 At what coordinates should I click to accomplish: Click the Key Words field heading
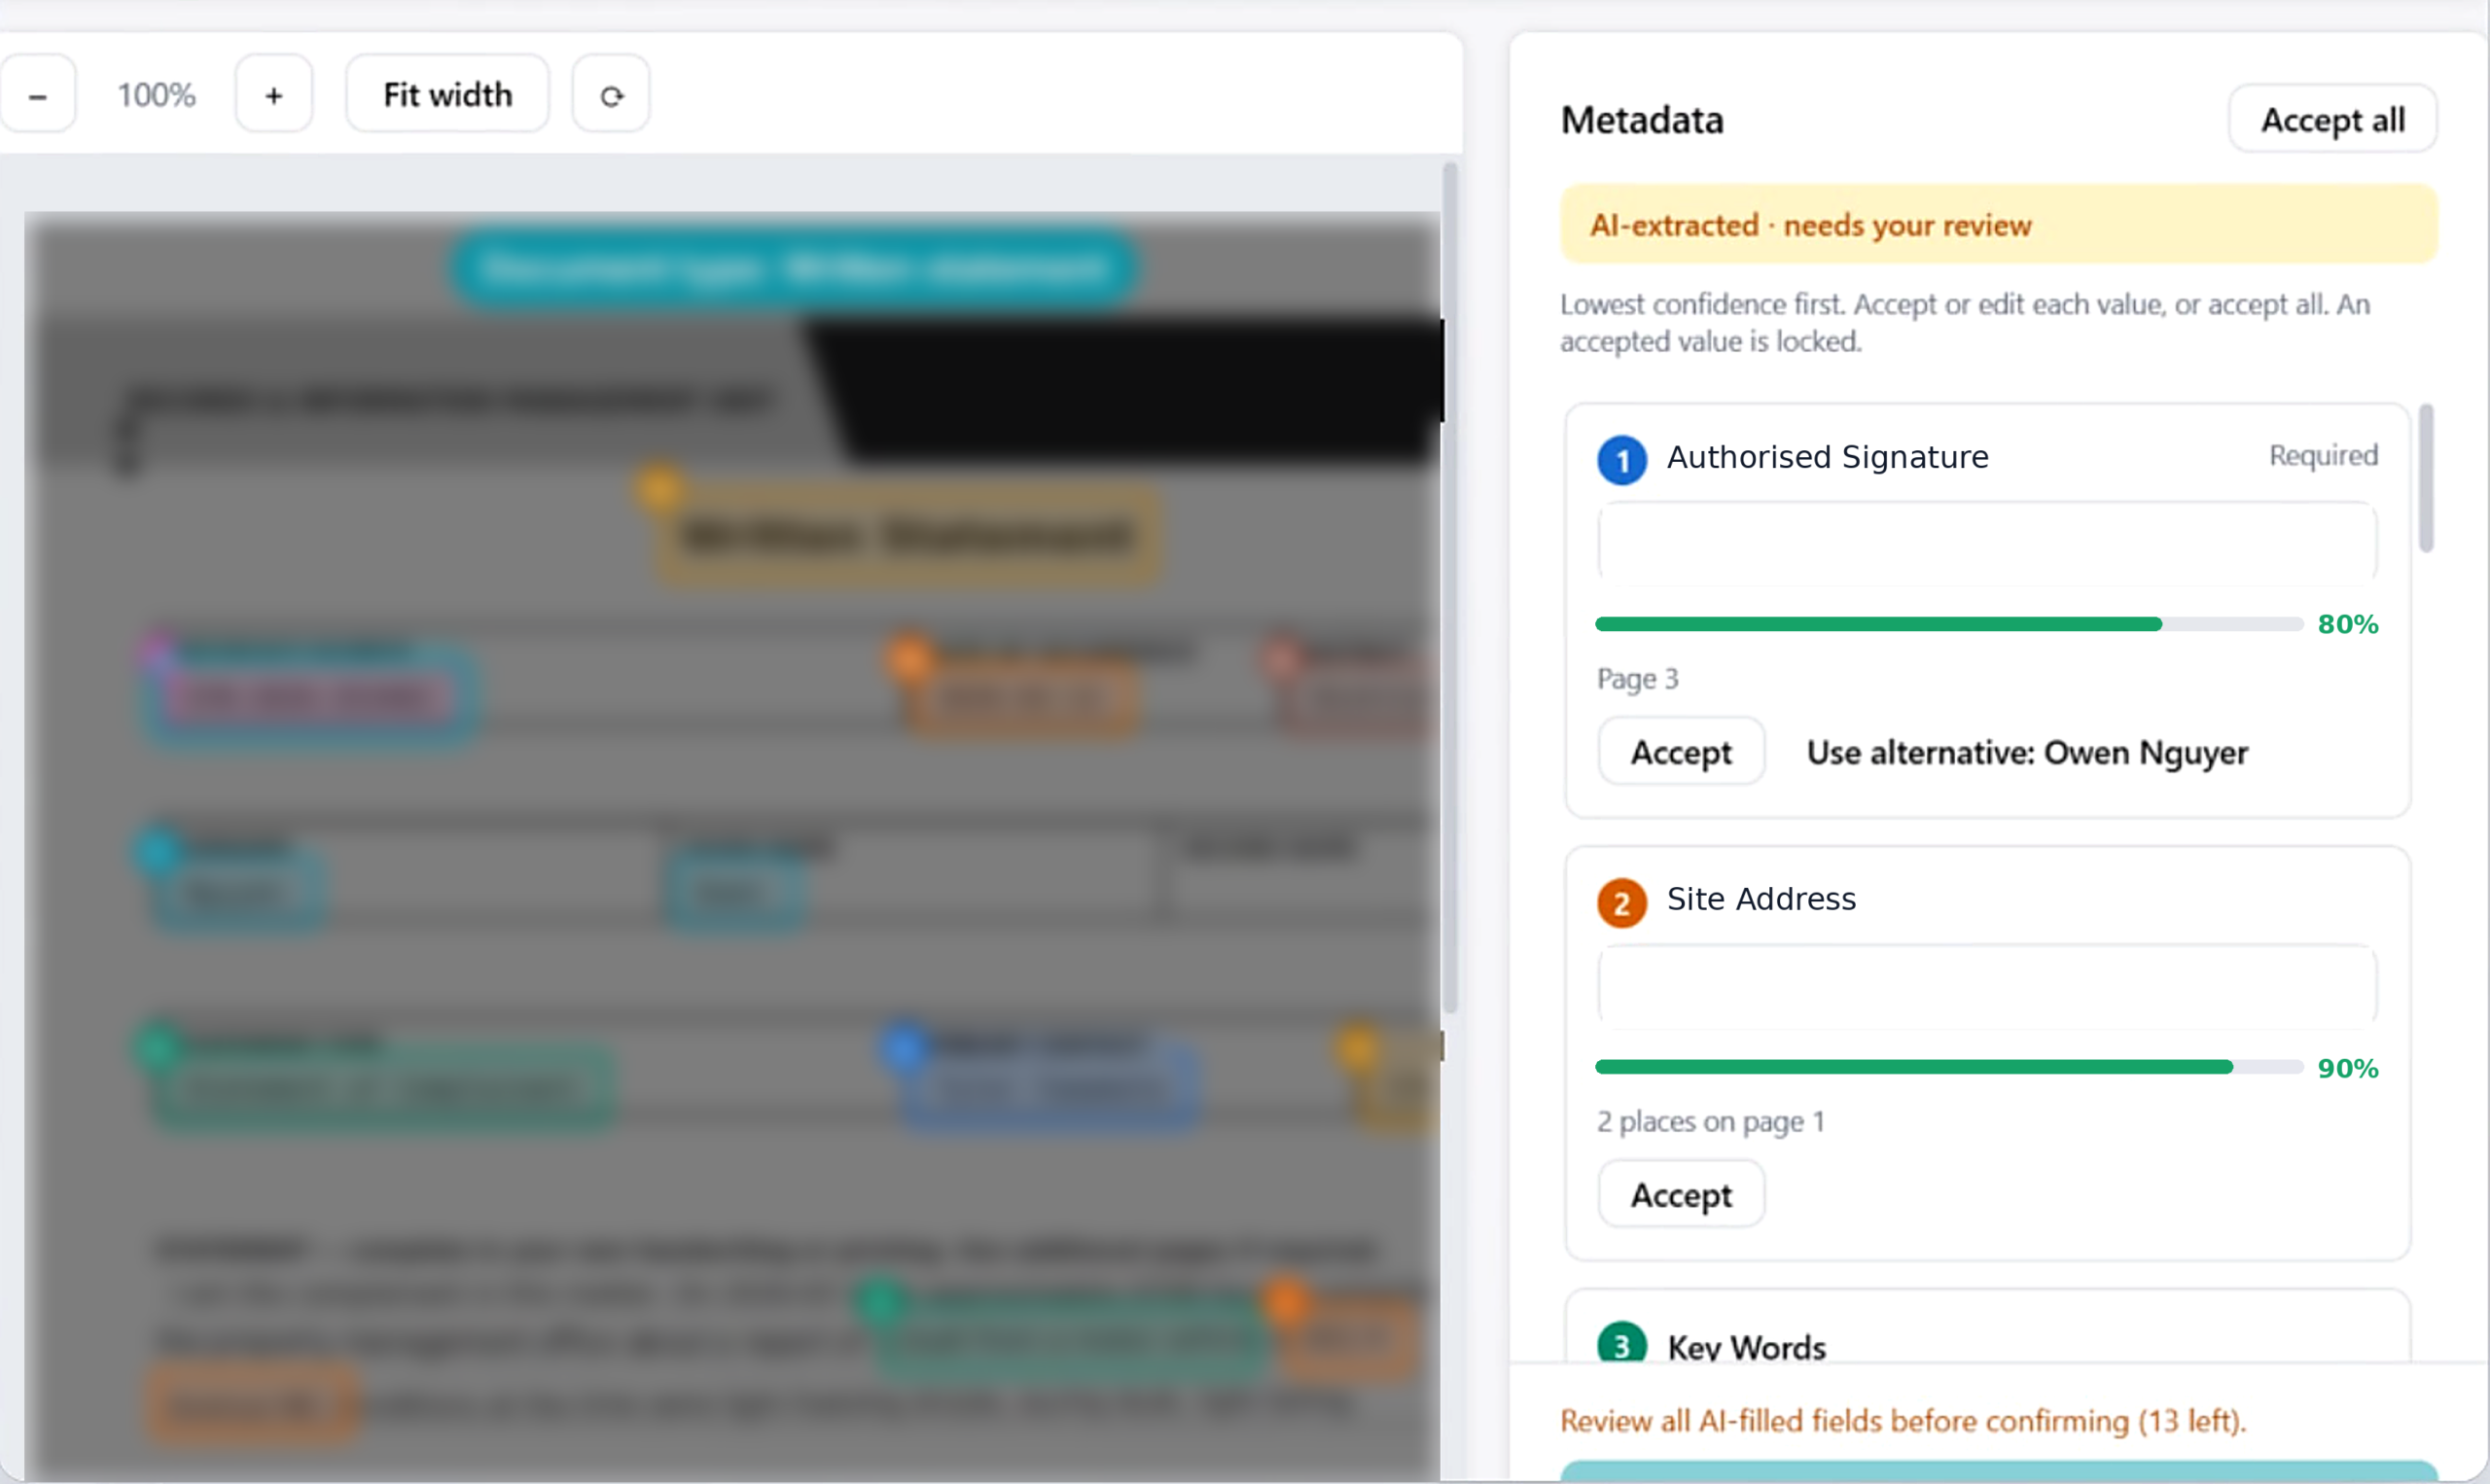[x=1746, y=1347]
